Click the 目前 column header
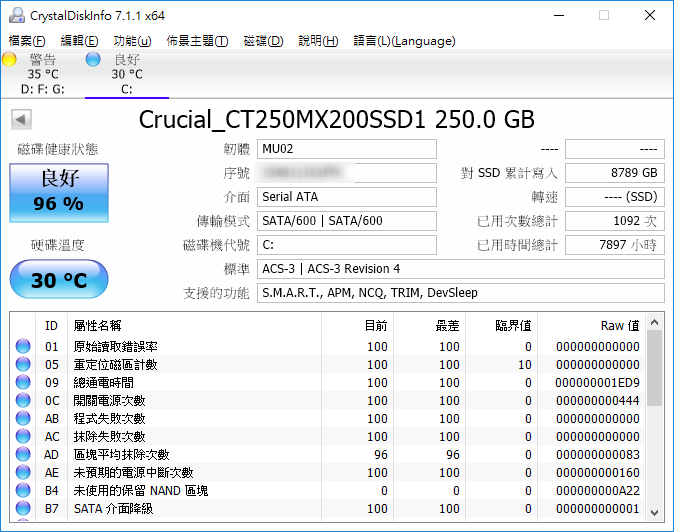The image size is (674, 532). [357, 326]
